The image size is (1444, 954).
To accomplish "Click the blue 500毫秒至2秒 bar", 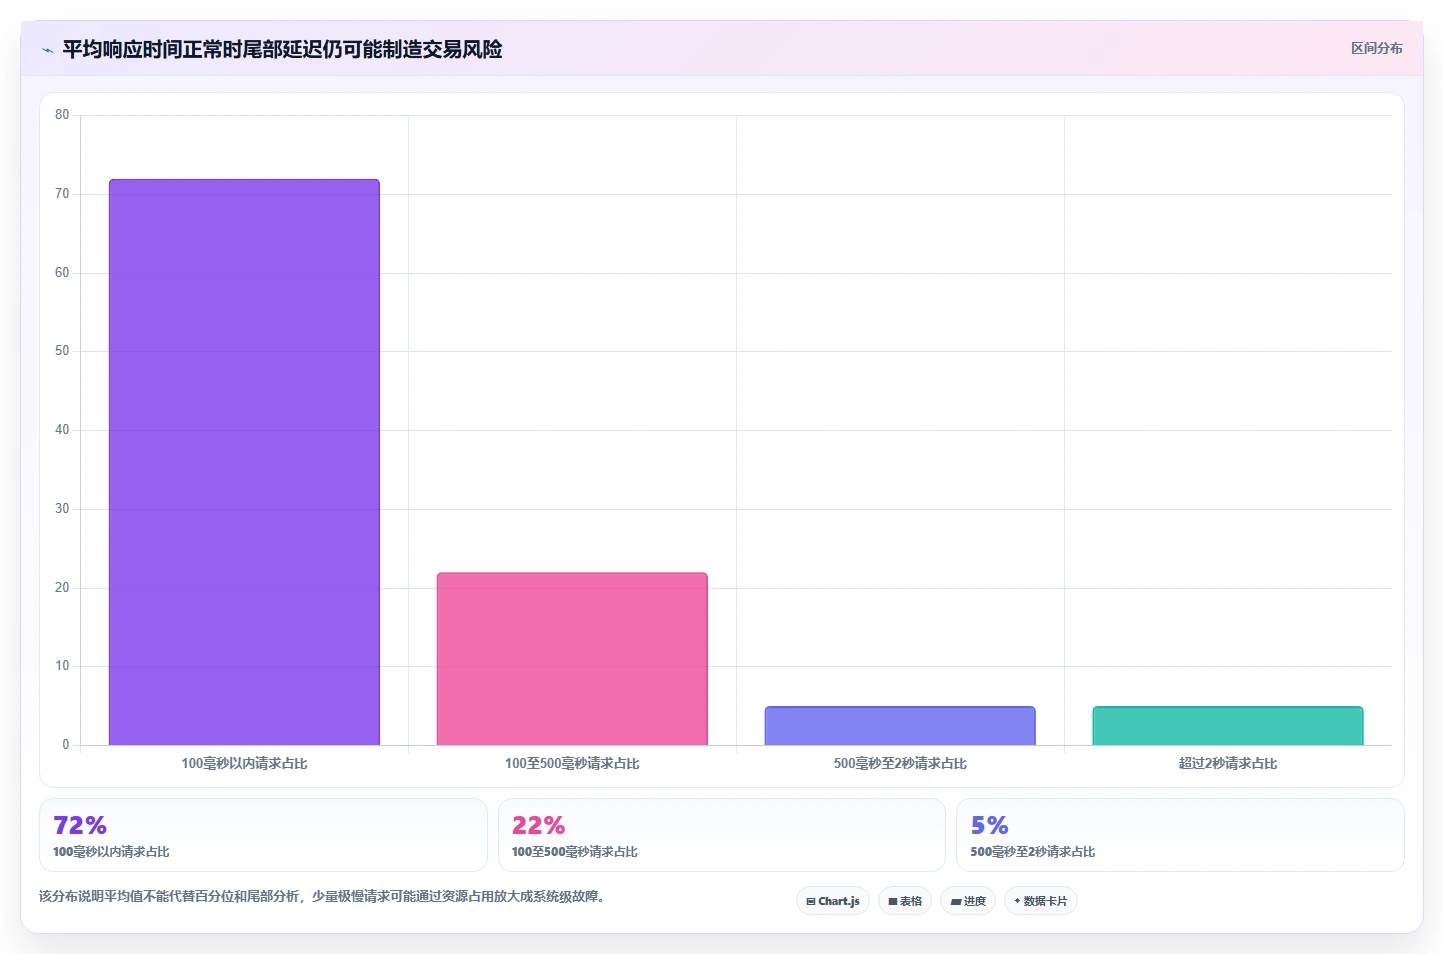I will (x=900, y=726).
